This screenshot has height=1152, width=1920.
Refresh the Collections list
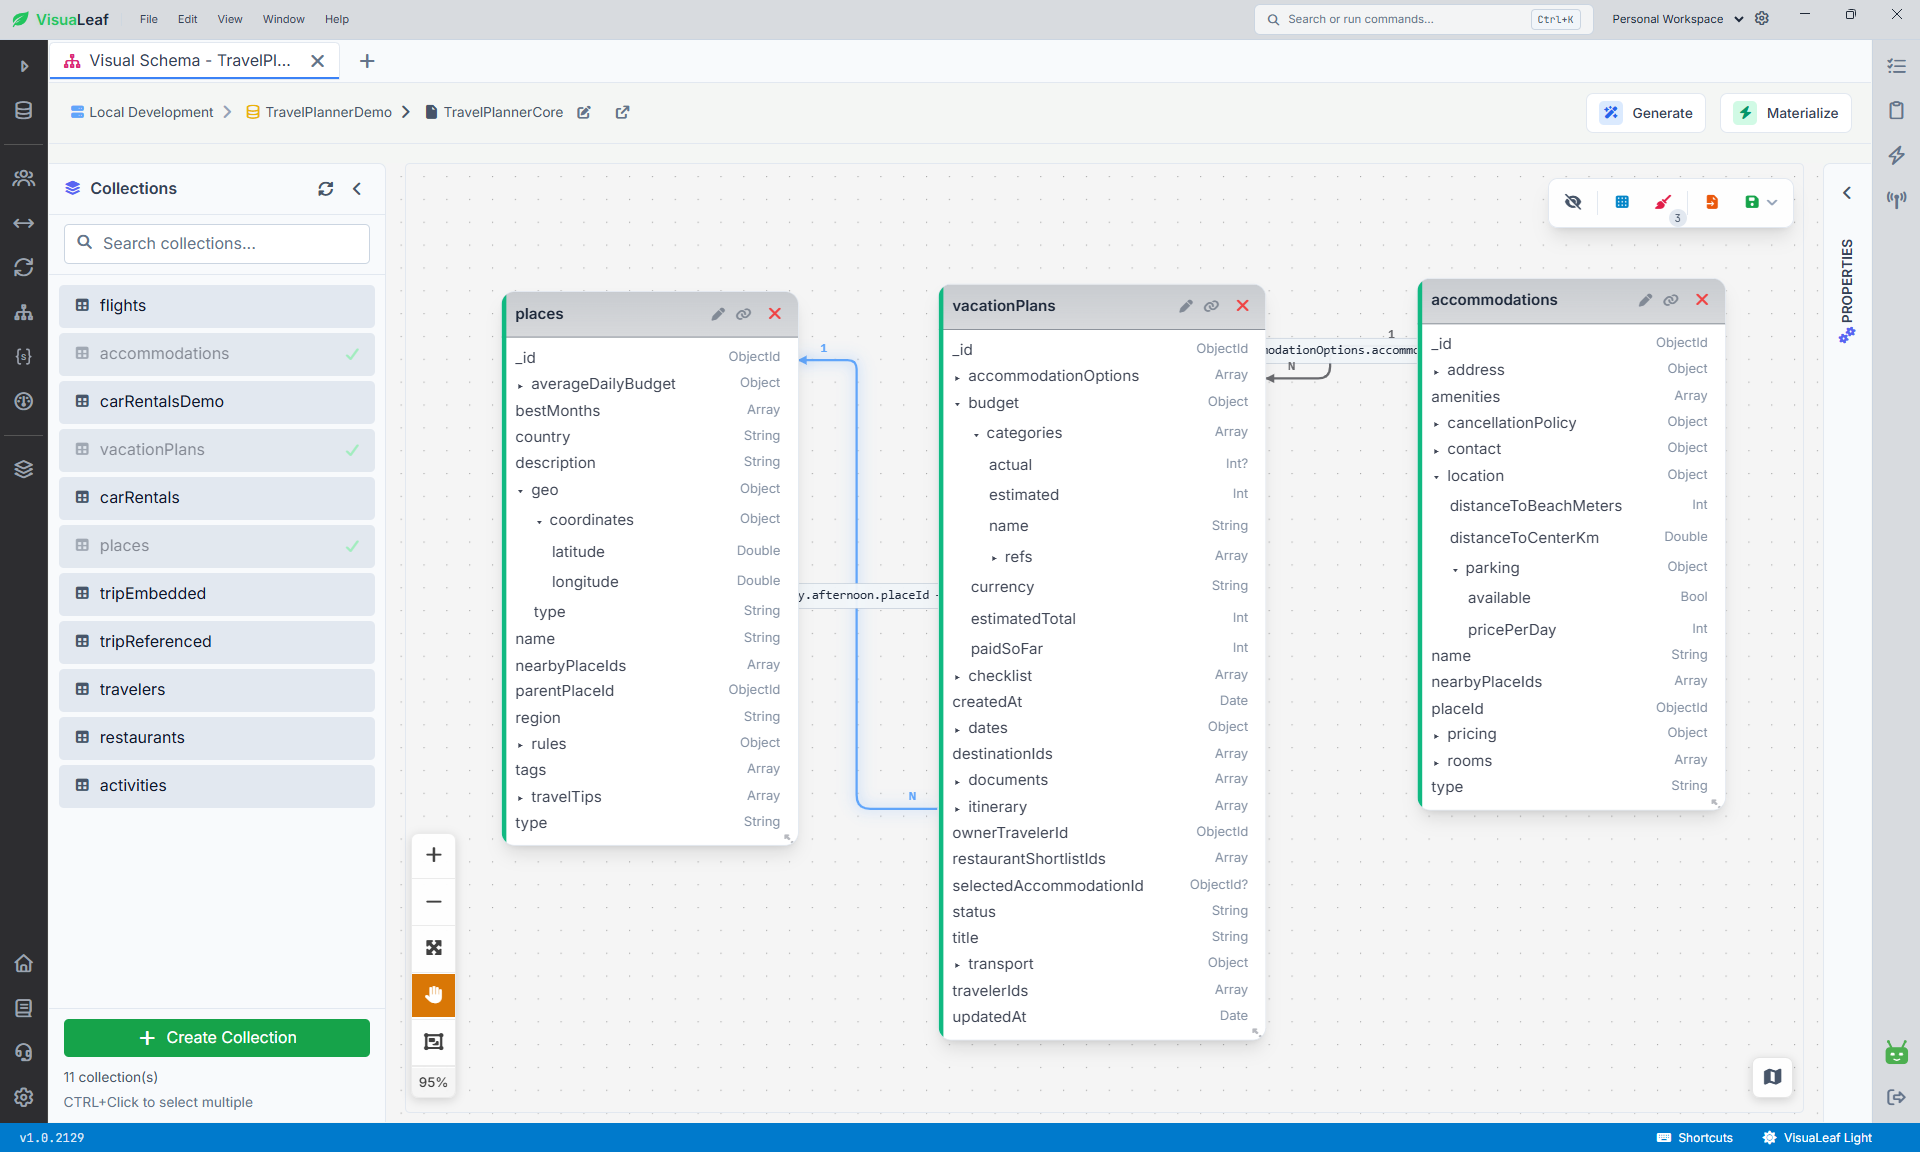point(326,189)
